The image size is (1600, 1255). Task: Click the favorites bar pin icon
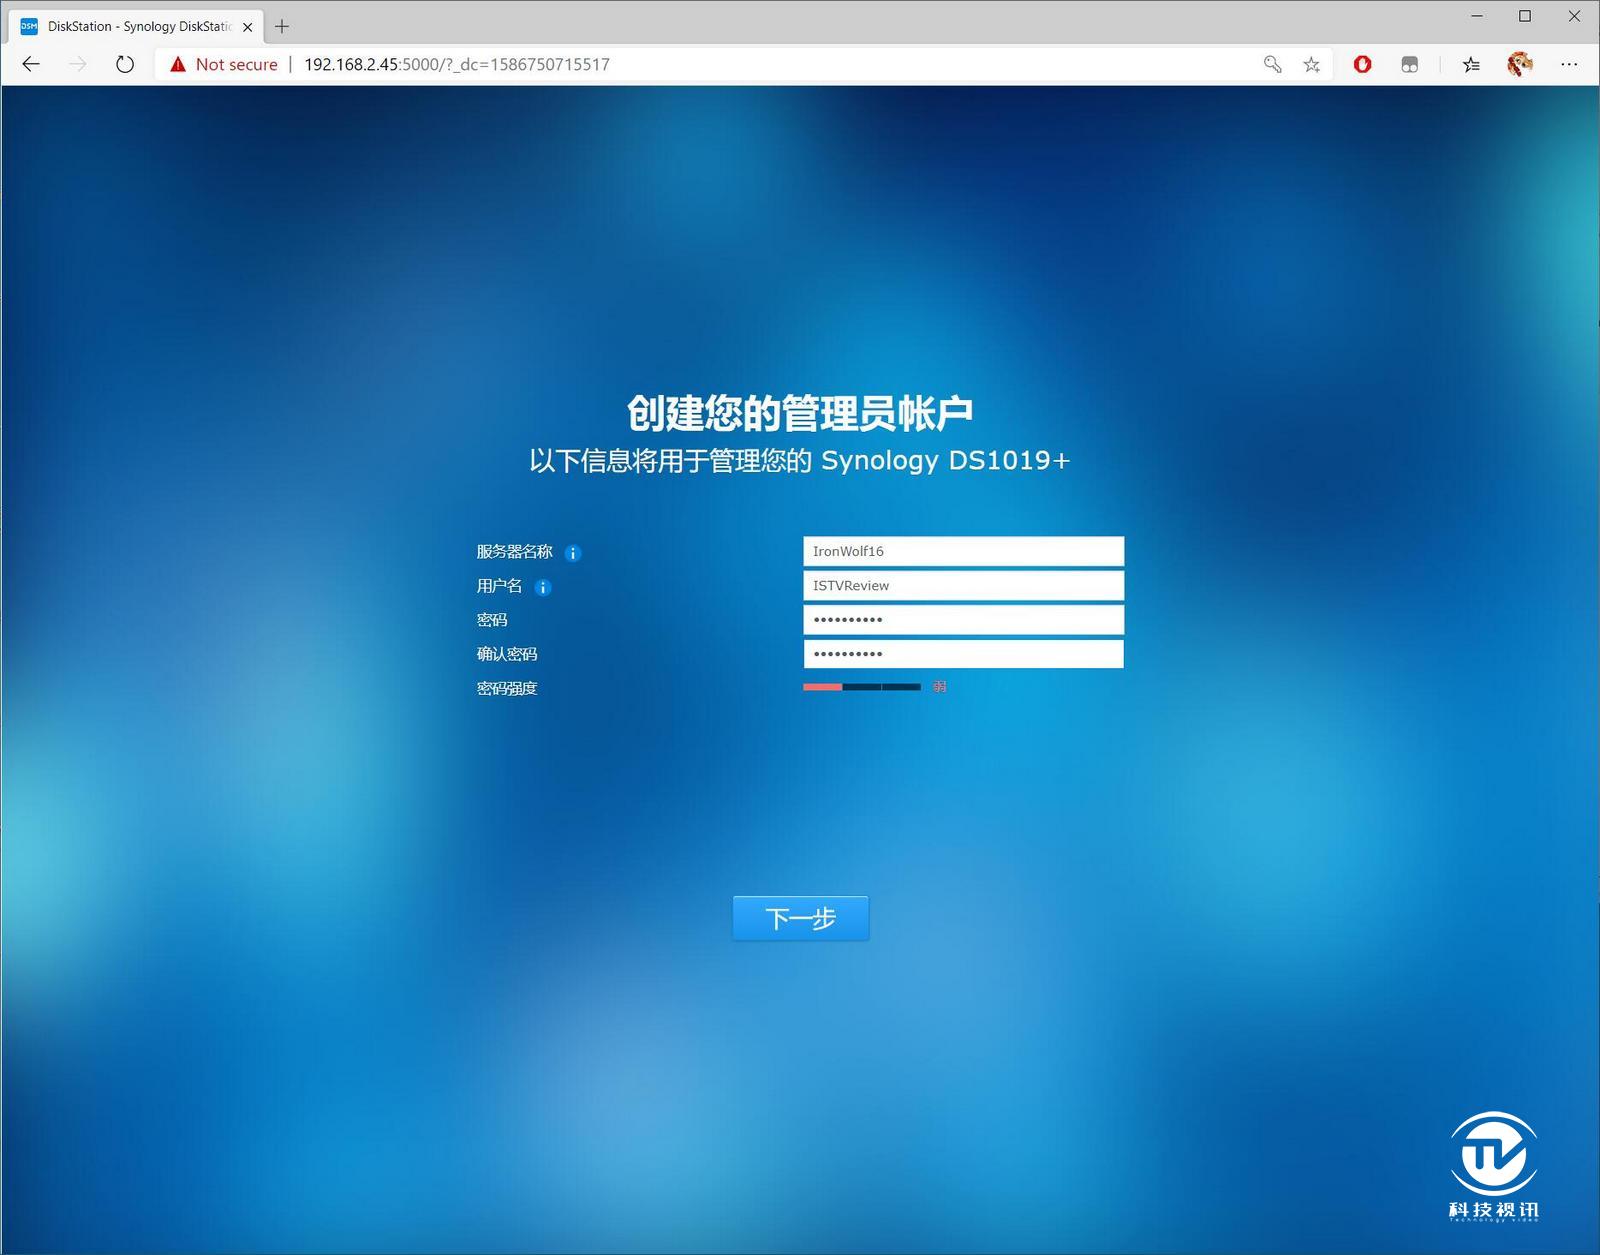[1469, 64]
